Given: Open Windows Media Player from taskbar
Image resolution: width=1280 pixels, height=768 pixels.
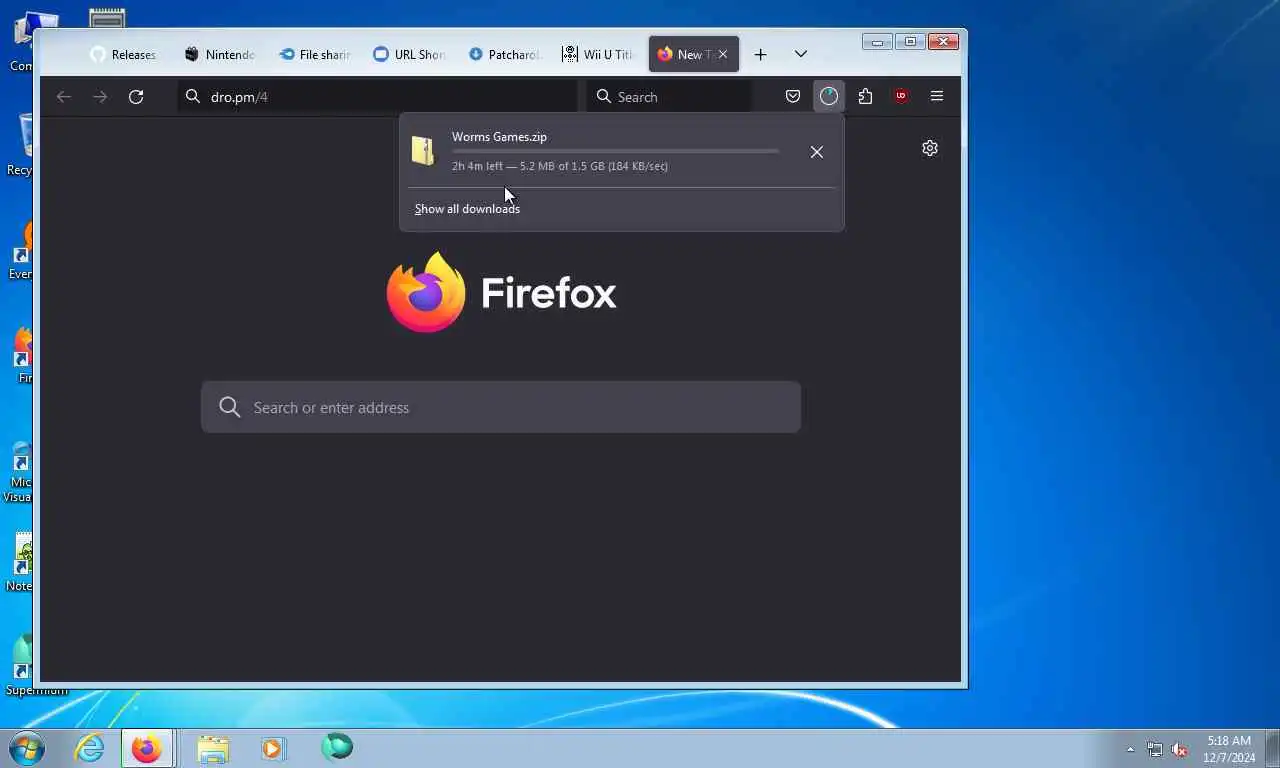Looking at the screenshot, I should [273, 748].
